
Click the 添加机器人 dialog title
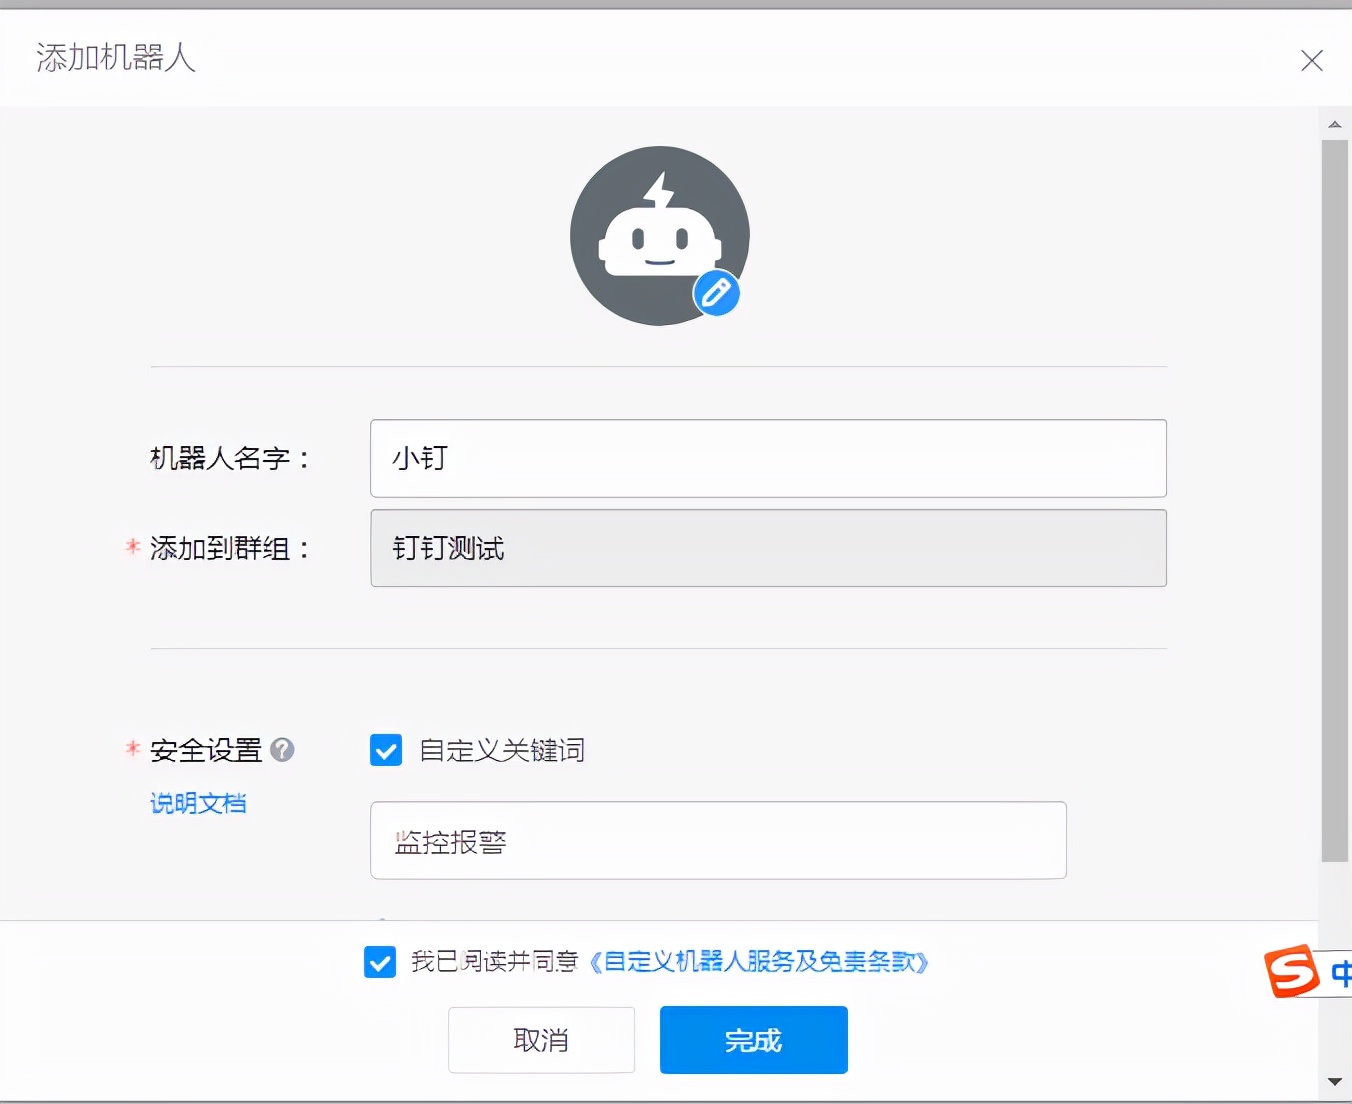click(115, 58)
